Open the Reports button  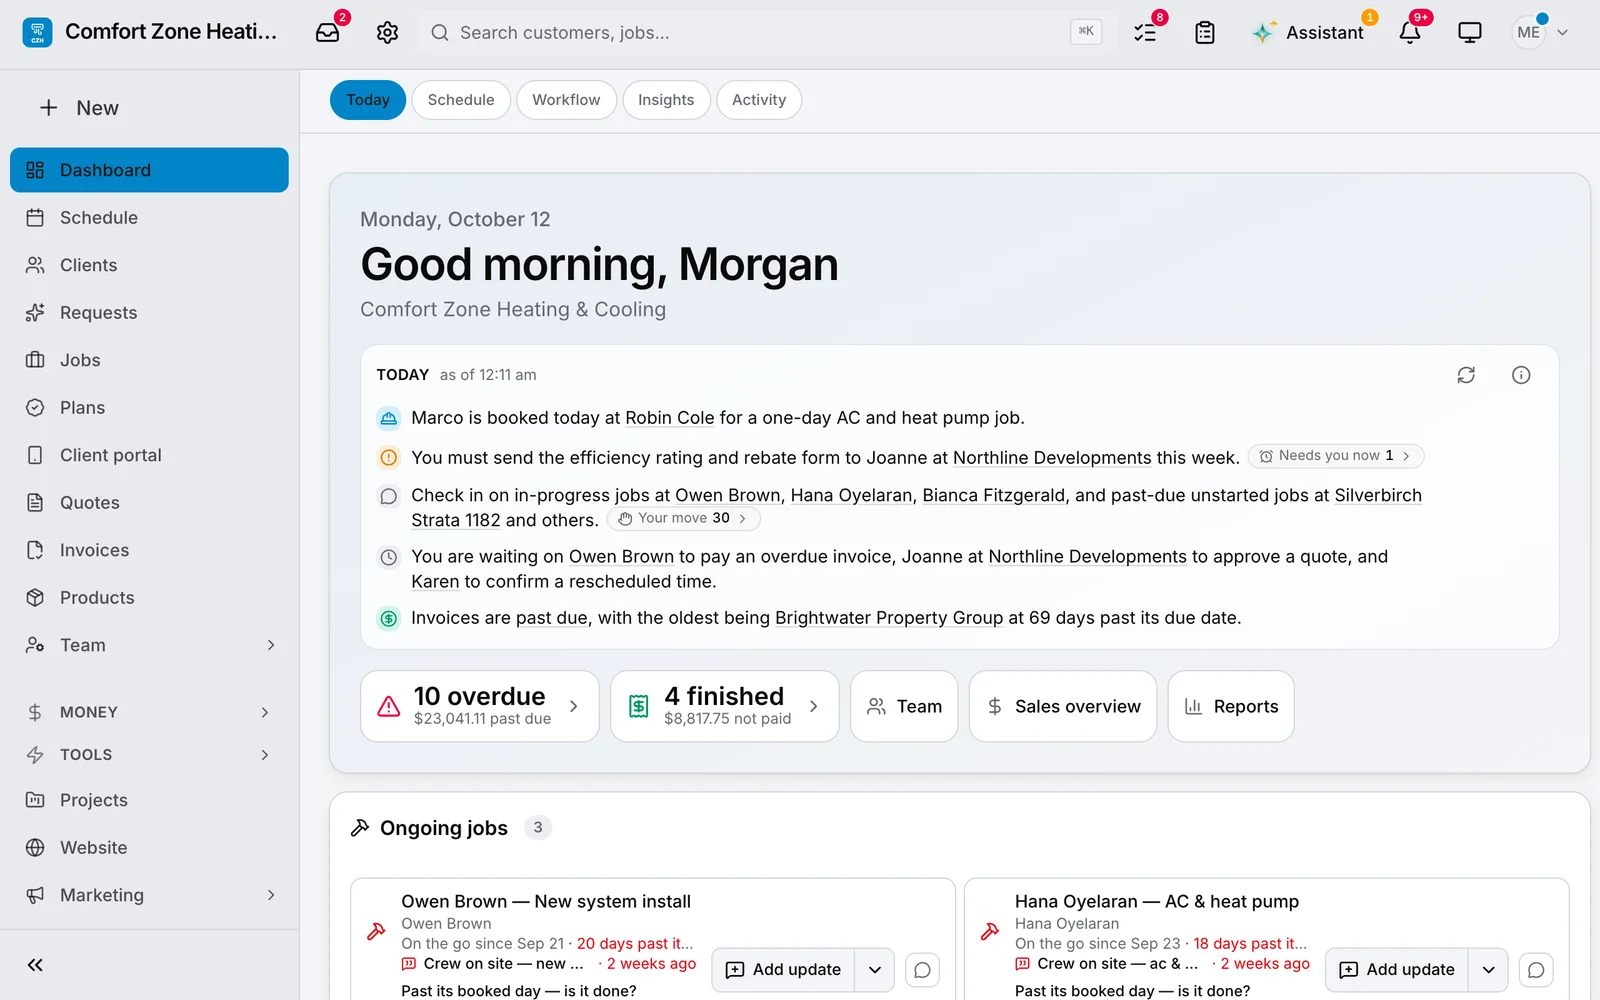1231,706
